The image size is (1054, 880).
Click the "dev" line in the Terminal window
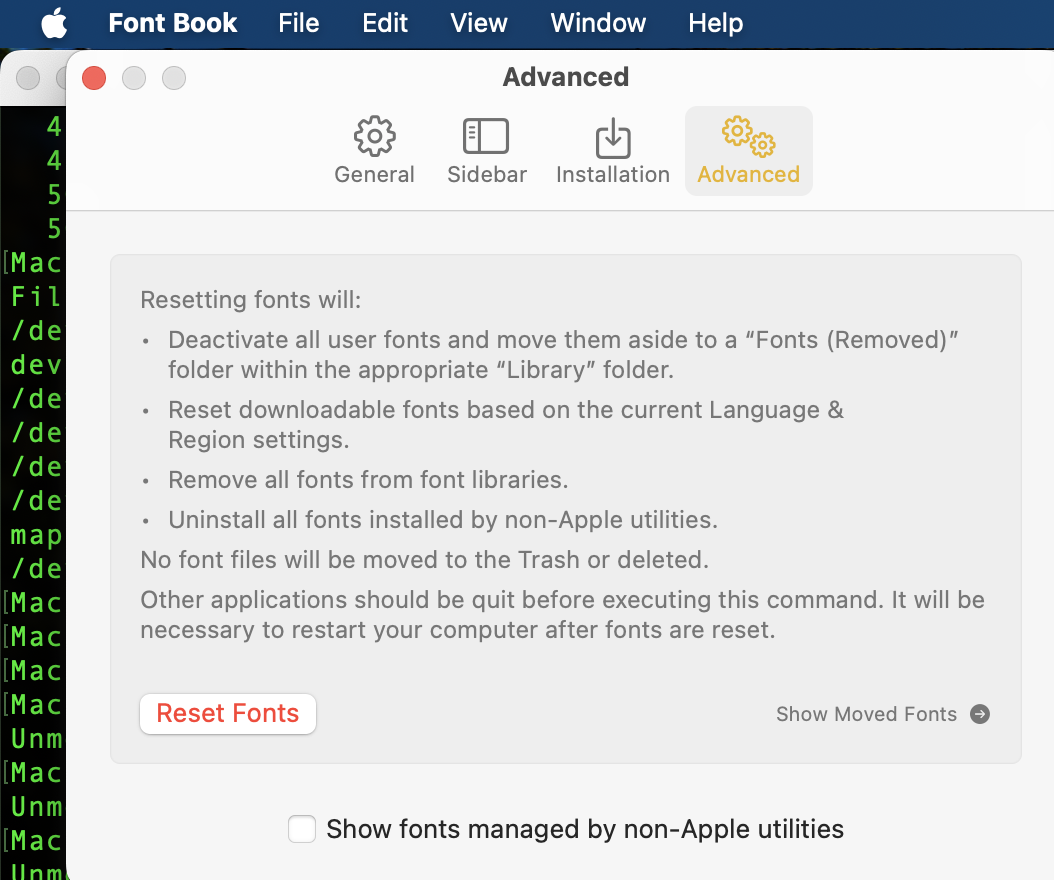pos(36,365)
